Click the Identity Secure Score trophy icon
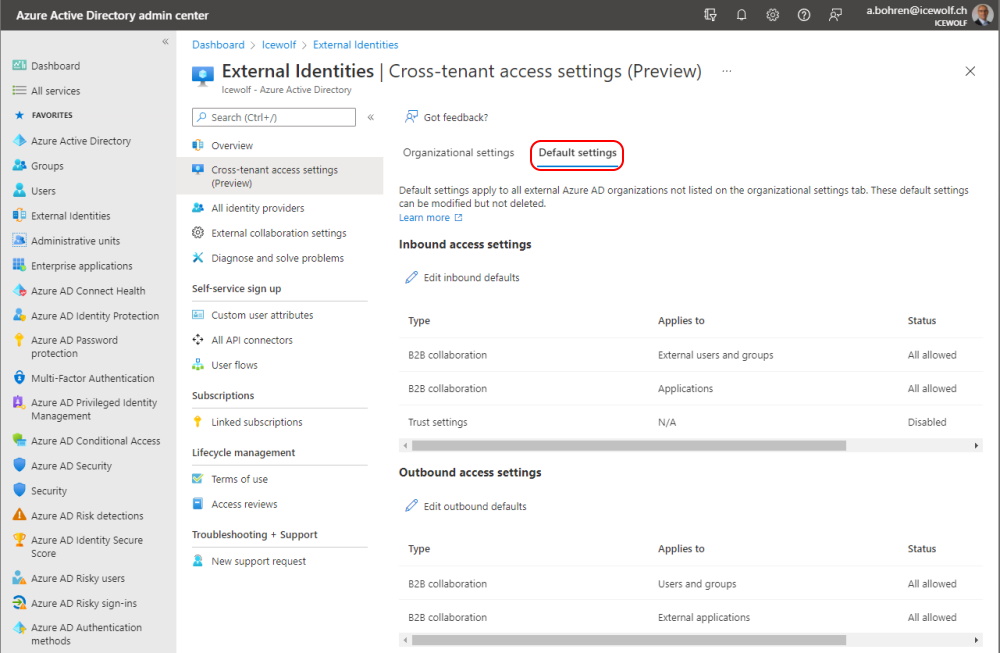The height and width of the screenshot is (653, 1000). click(x=20, y=539)
